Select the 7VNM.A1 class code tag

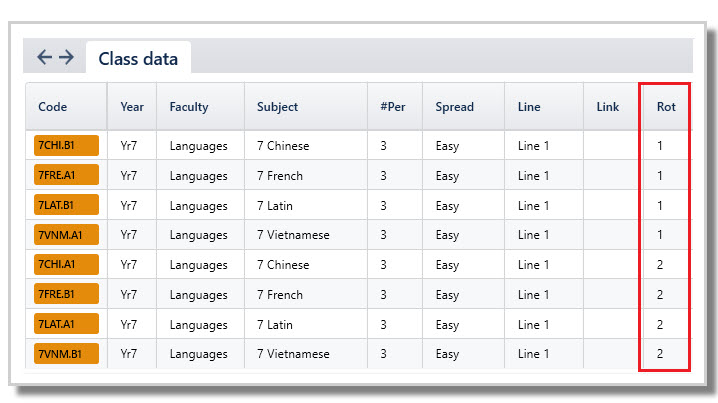tap(66, 234)
